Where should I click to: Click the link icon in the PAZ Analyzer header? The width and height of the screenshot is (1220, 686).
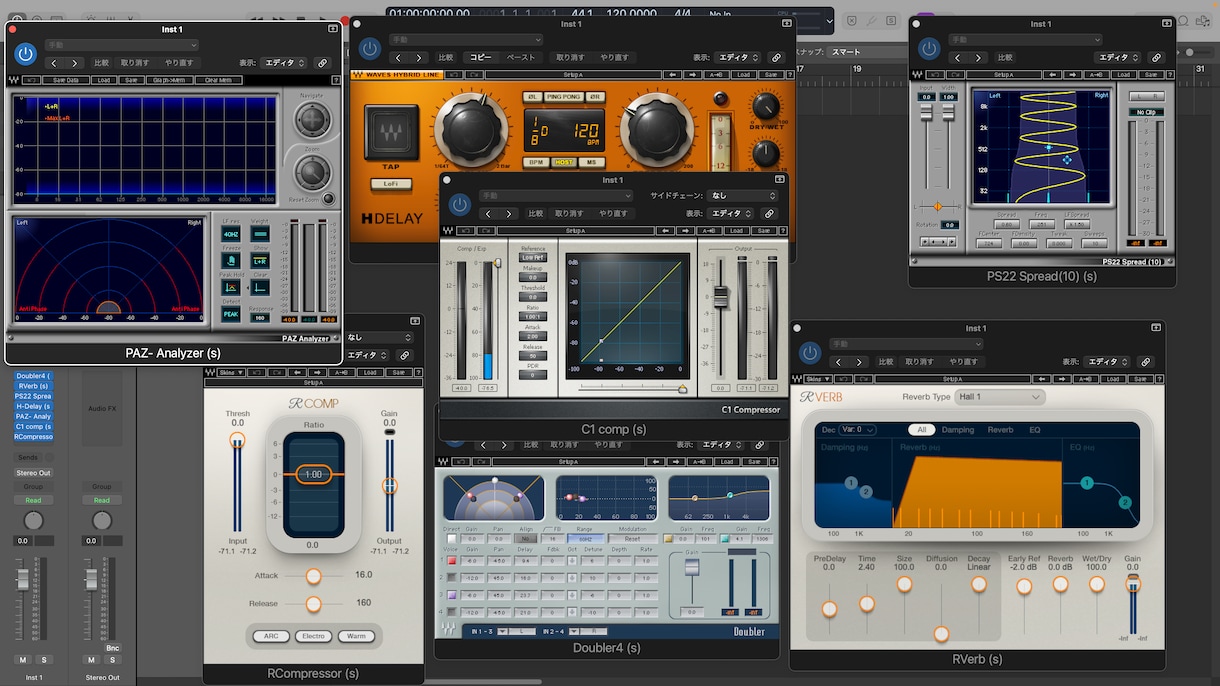[x=322, y=62]
